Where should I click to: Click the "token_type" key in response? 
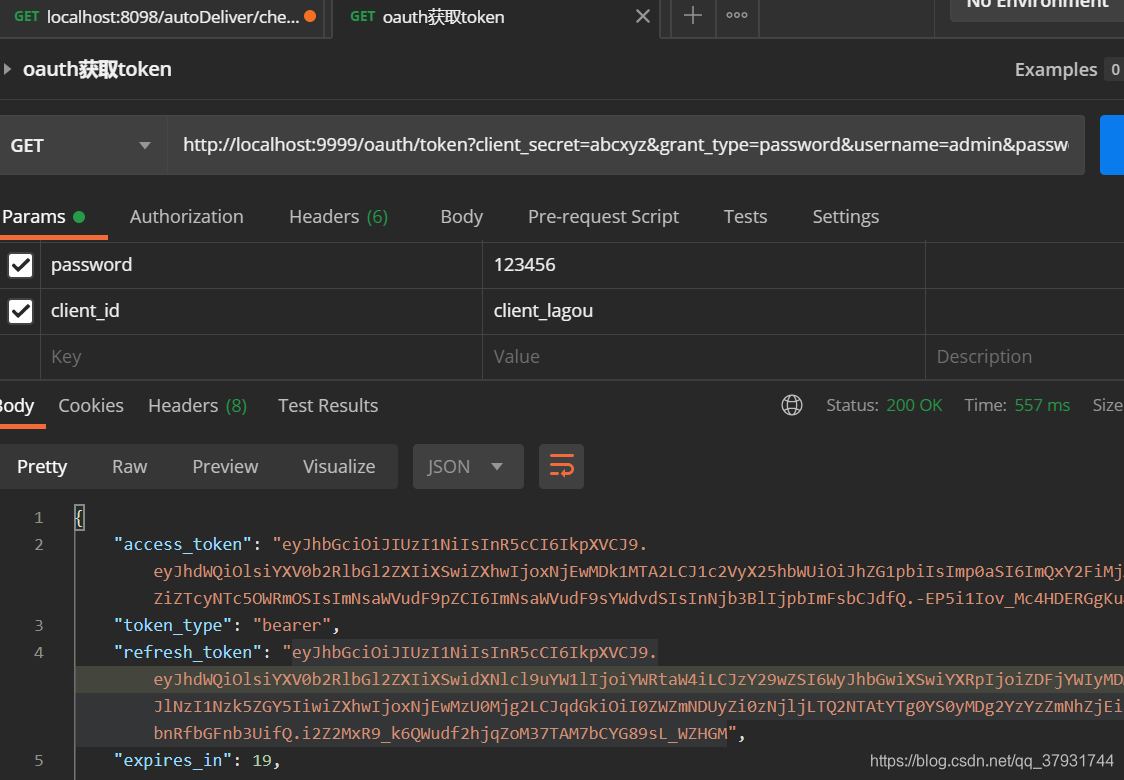tap(173, 626)
